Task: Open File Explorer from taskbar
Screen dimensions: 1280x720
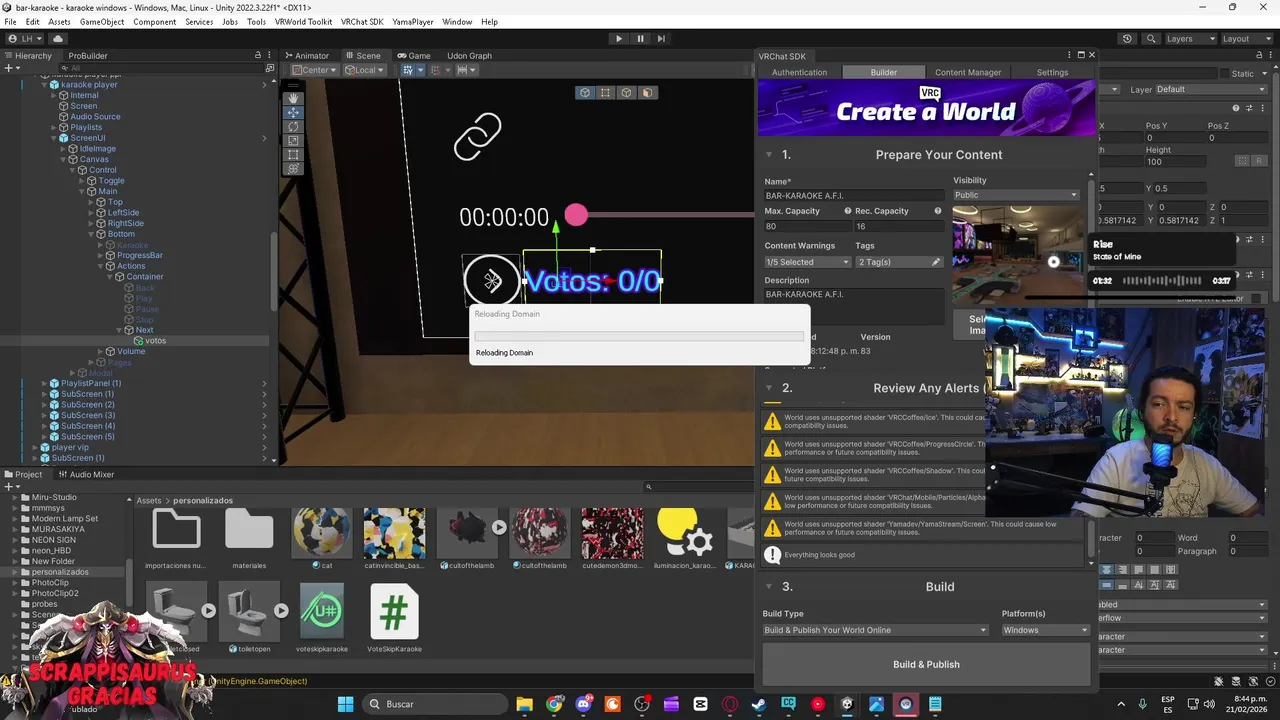Action: [524, 704]
